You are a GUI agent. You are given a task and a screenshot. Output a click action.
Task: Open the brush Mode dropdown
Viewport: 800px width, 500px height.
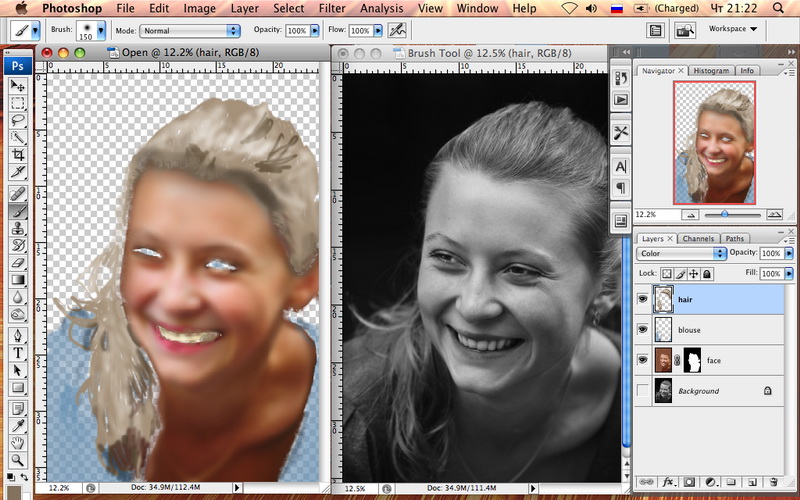[x=188, y=31]
